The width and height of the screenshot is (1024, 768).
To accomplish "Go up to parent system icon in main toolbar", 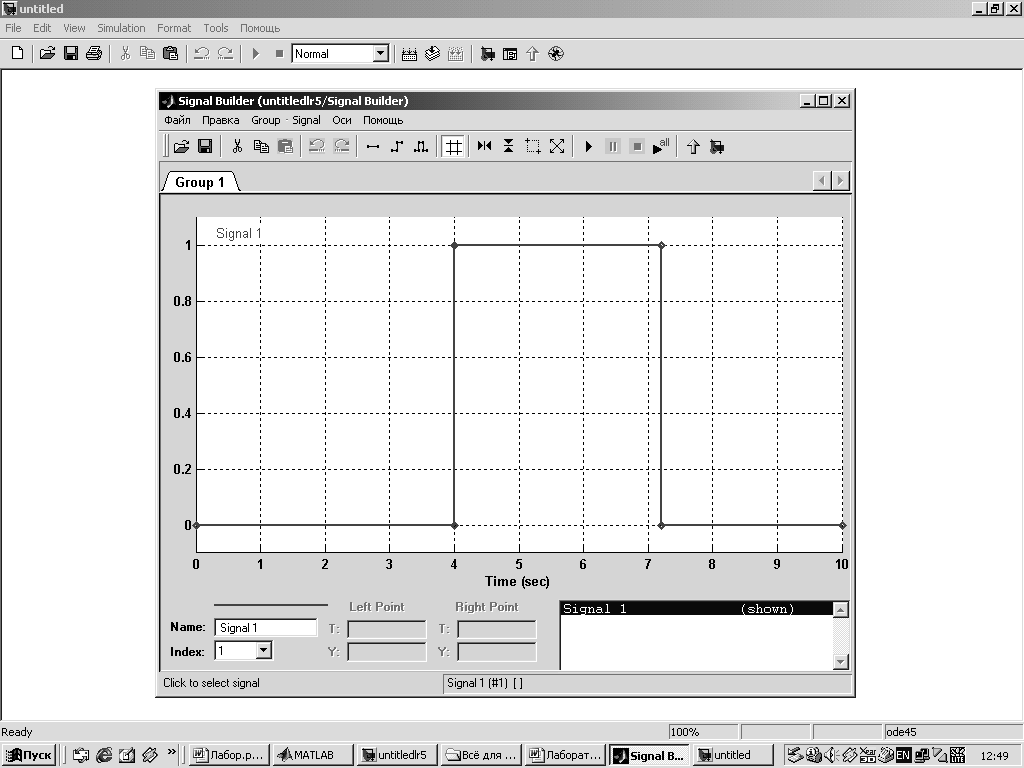I will 532,54.
